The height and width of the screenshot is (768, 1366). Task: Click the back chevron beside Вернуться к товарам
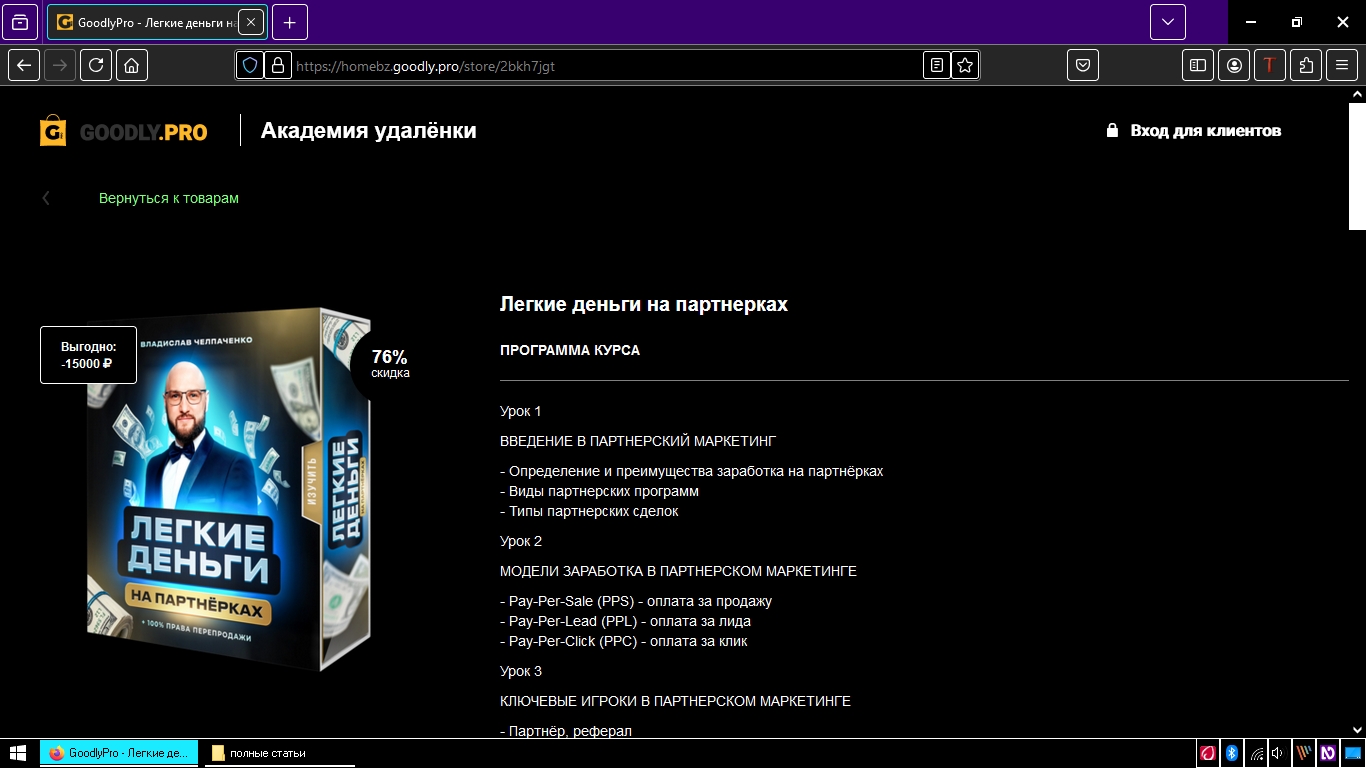[45, 198]
